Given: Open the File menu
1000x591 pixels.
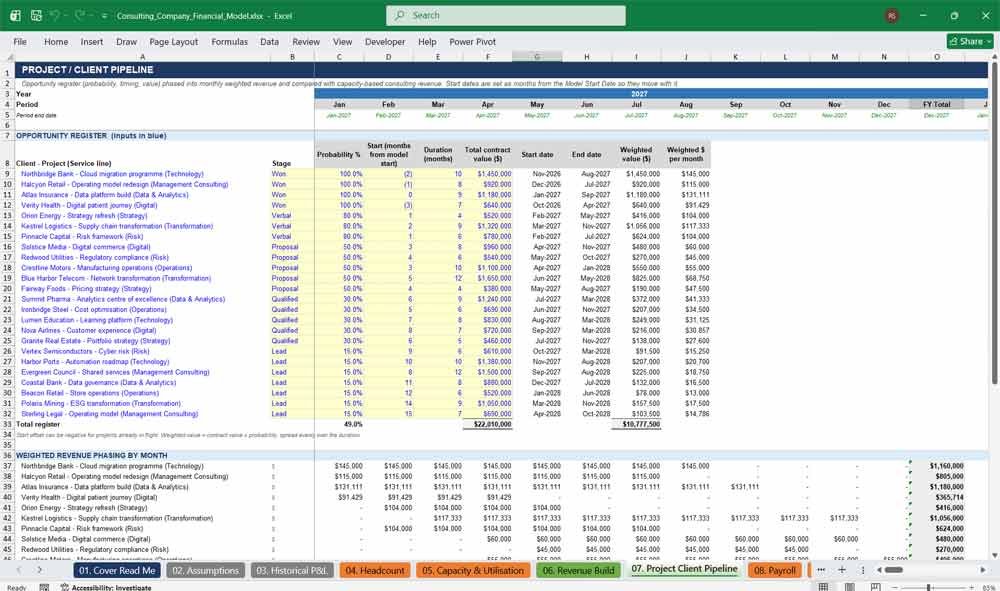Looking at the screenshot, I should pyautogui.click(x=20, y=41).
